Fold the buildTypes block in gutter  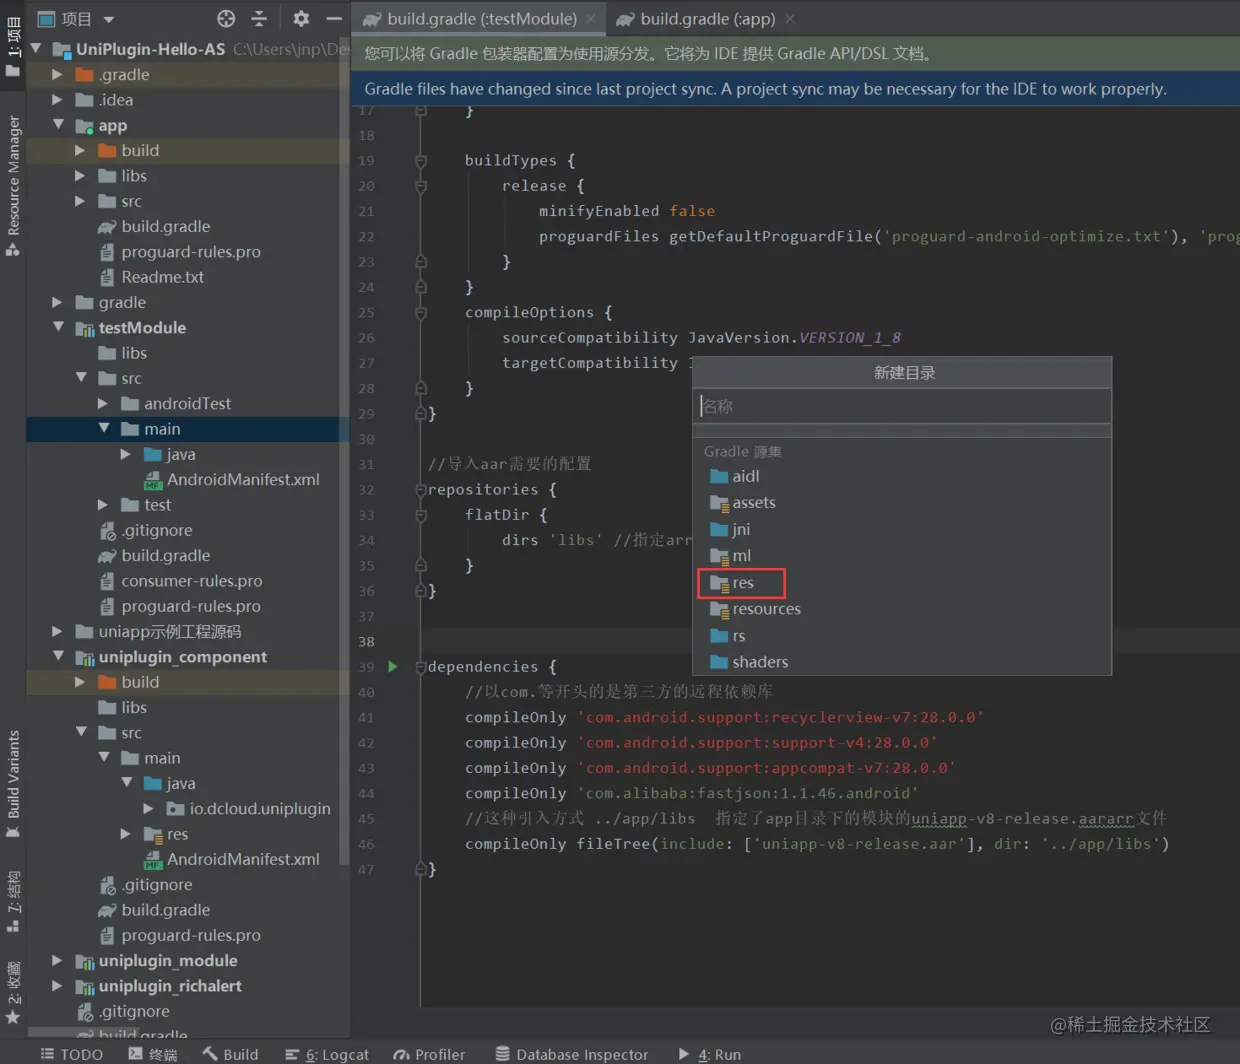coord(421,160)
